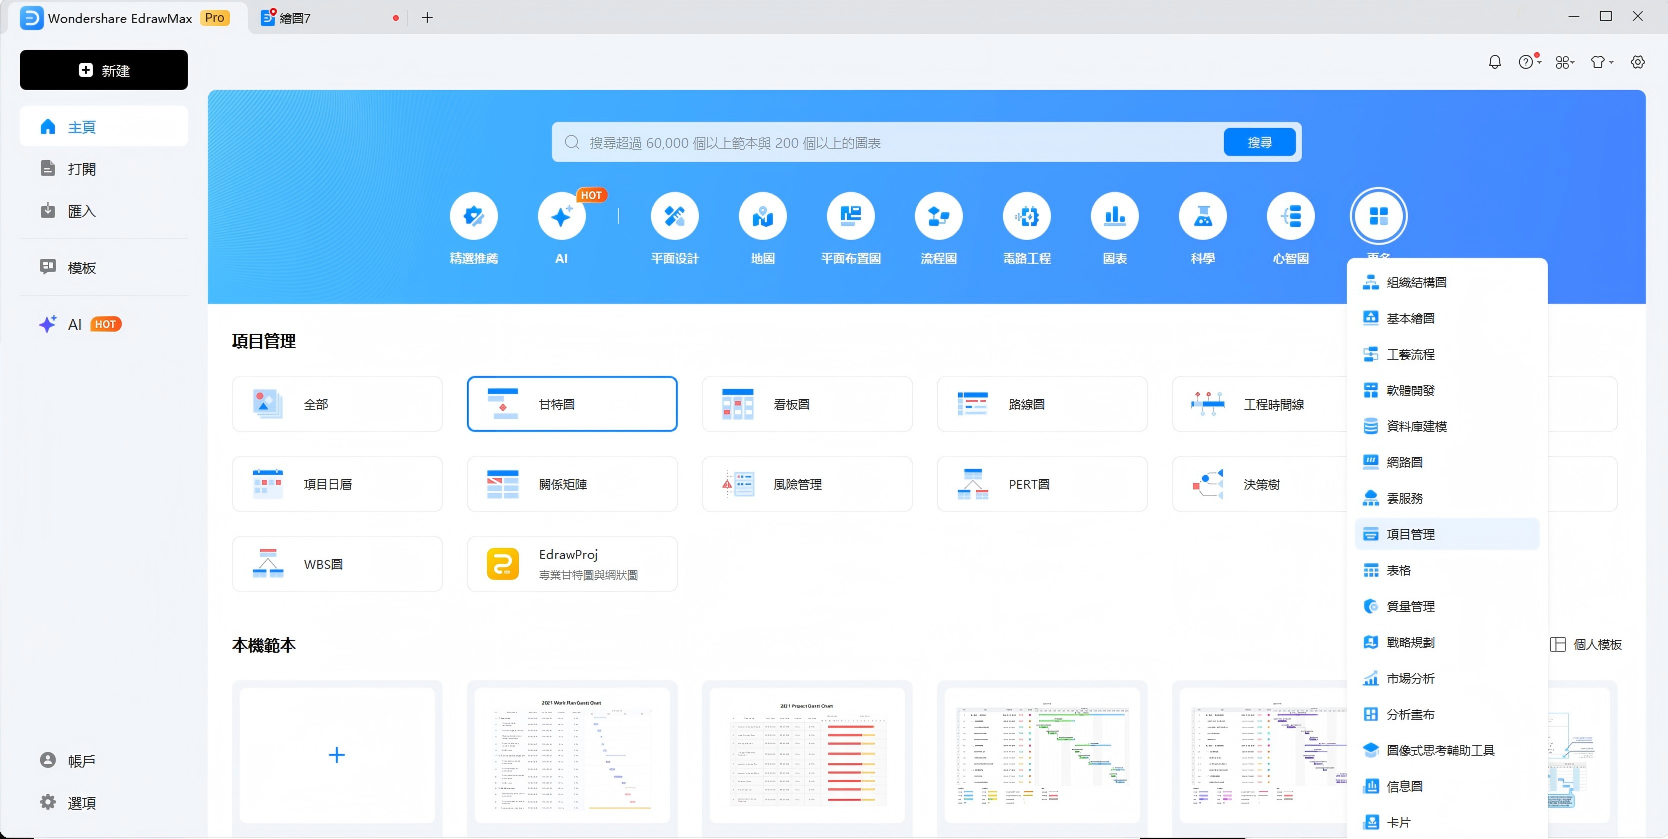This screenshot has width=1668, height=839.
Task: Select the 圖表 chart category icon
Action: 1115,216
